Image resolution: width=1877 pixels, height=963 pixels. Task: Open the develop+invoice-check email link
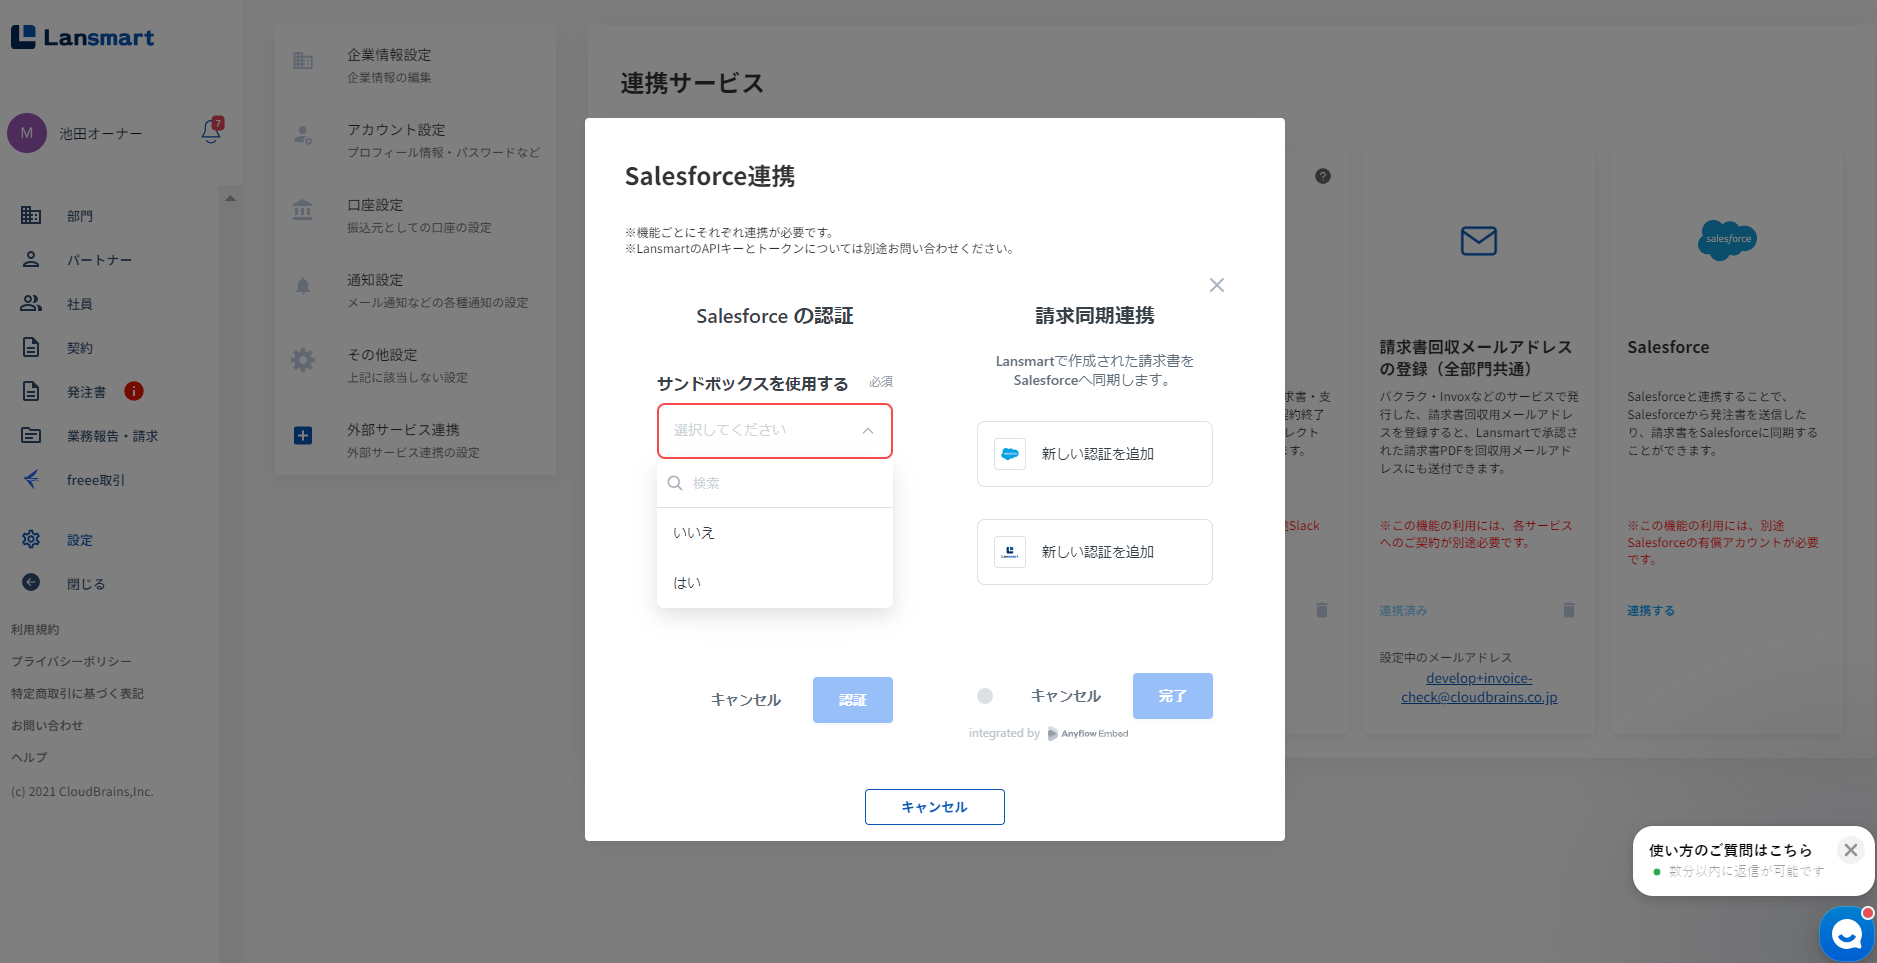coord(1479,688)
